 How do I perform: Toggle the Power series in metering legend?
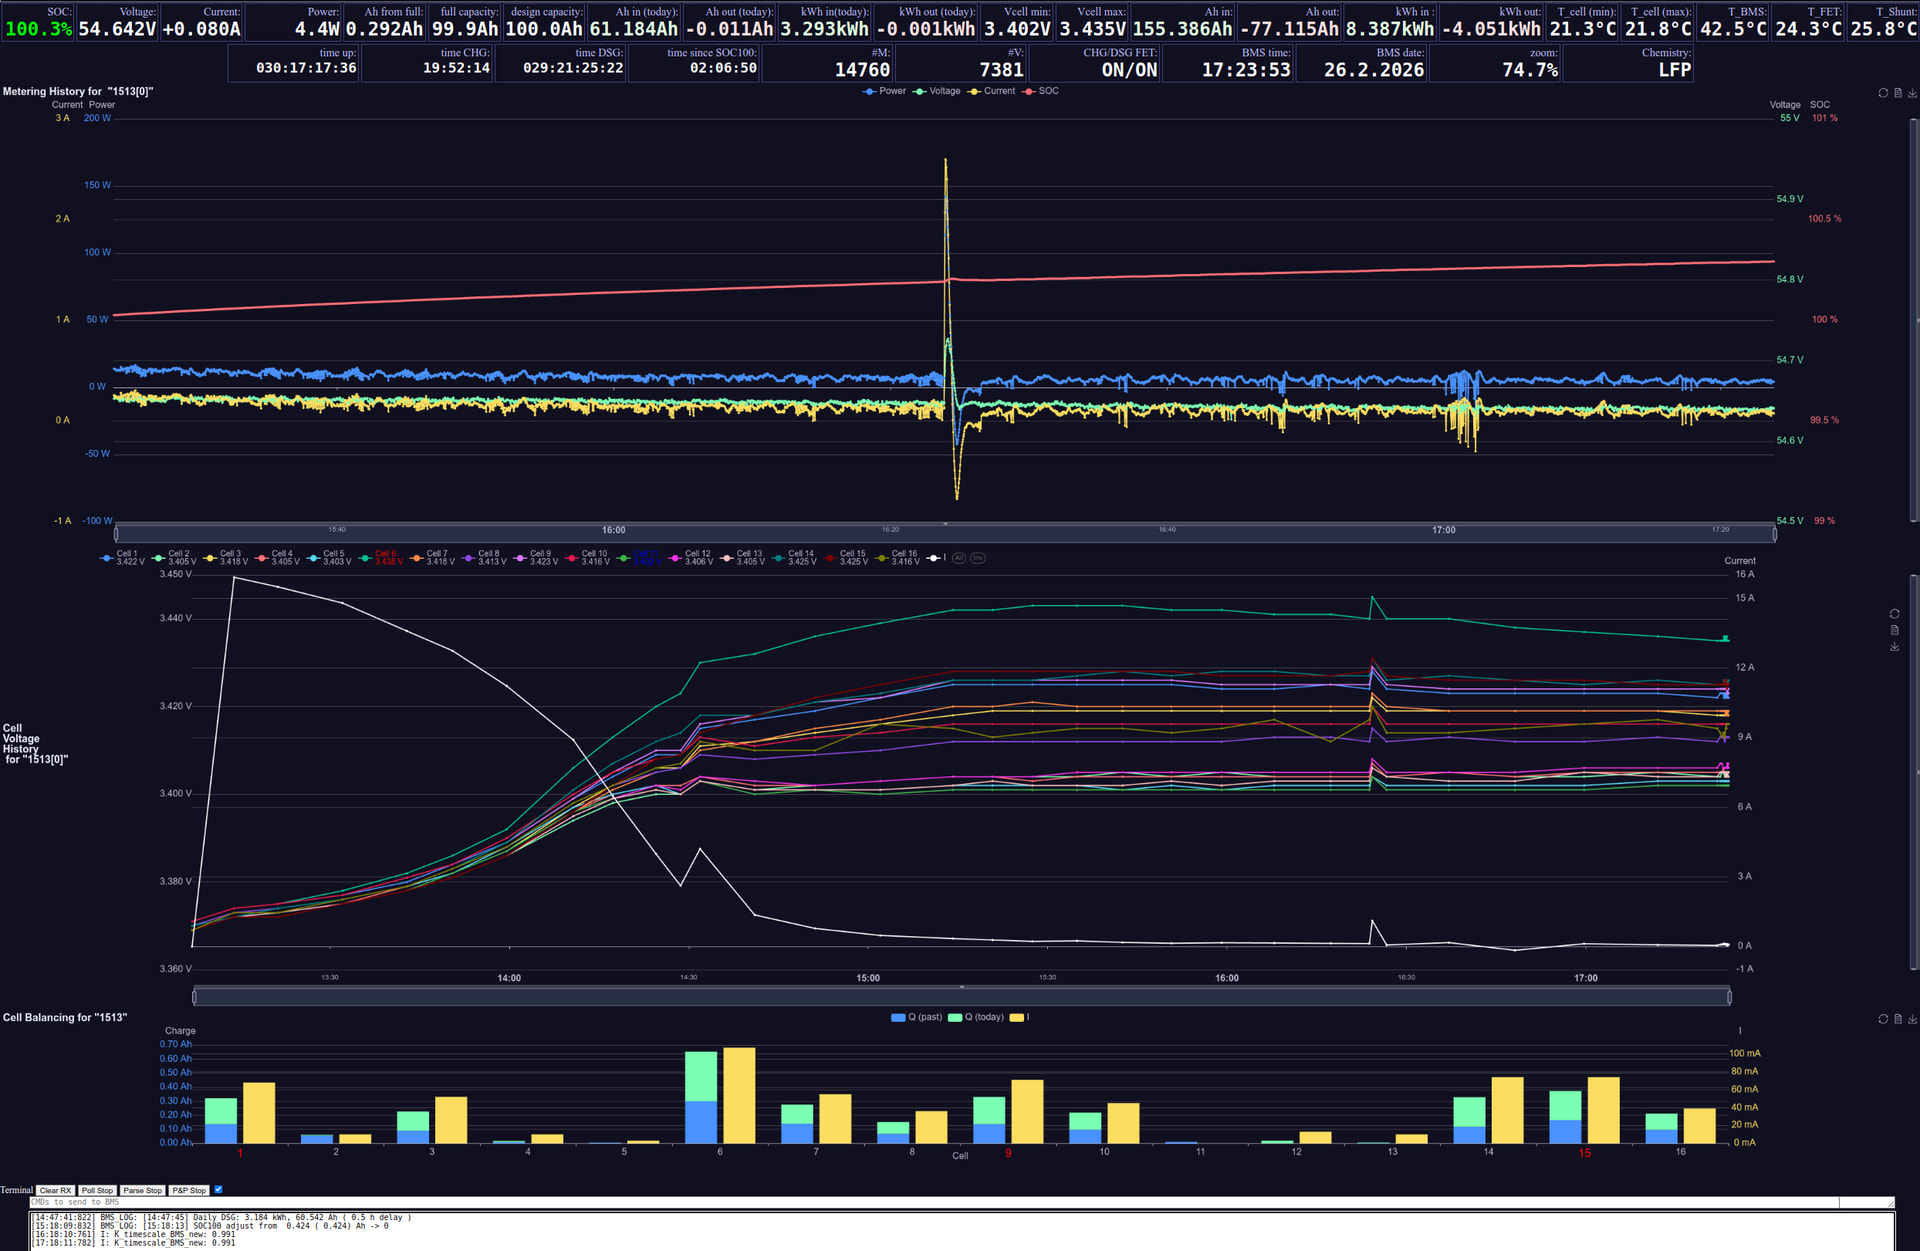pyautogui.click(x=884, y=91)
